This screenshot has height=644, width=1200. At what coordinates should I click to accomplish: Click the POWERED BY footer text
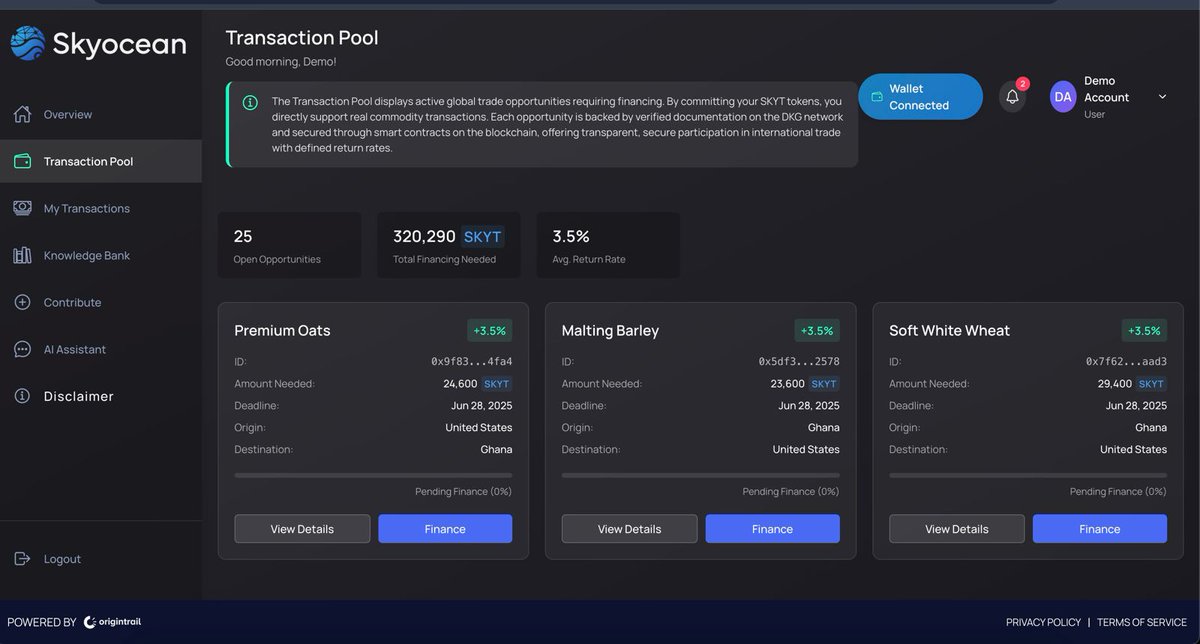pyautogui.click(x=42, y=622)
